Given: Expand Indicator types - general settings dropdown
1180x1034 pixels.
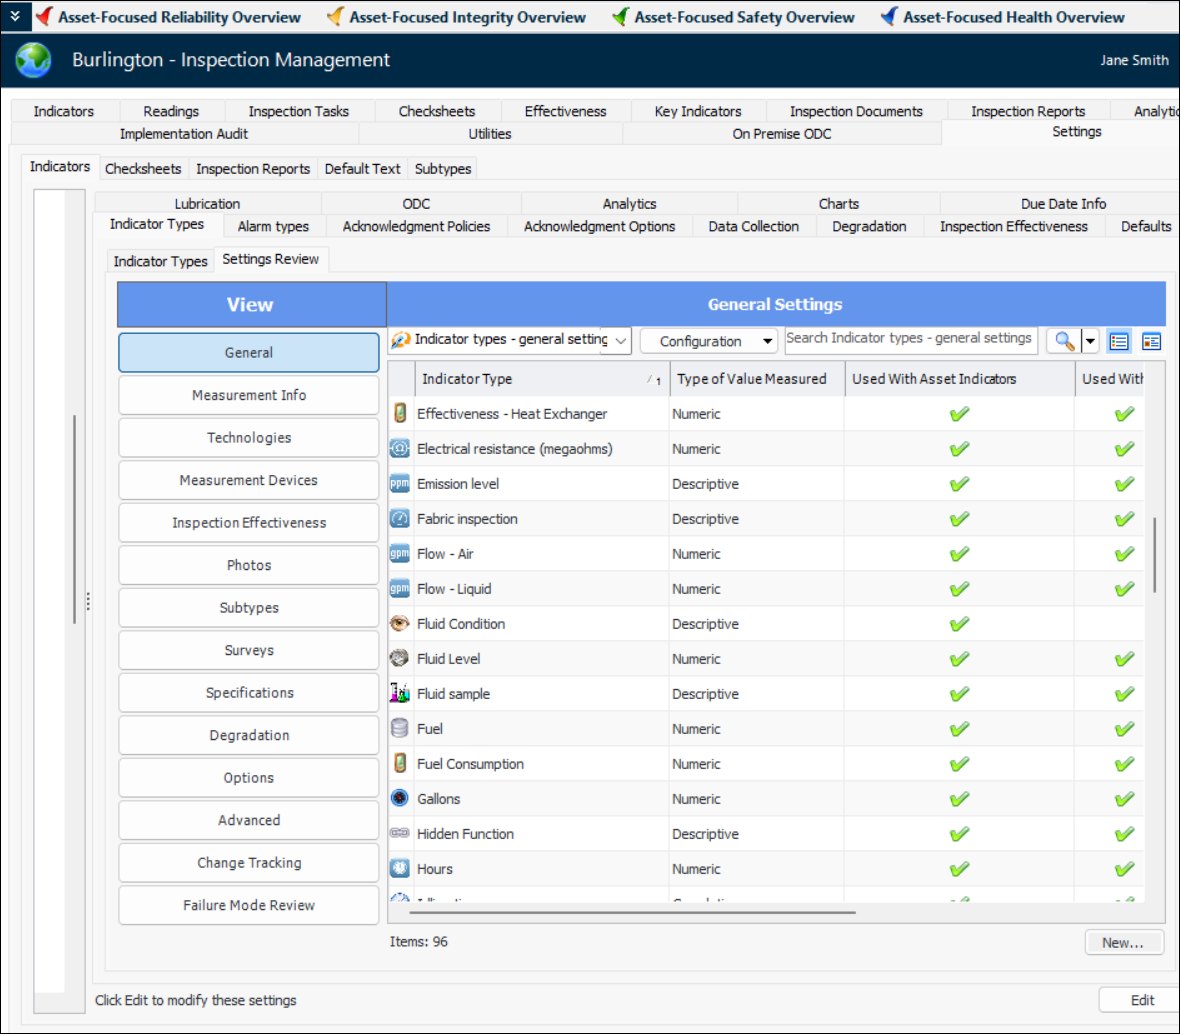Looking at the screenshot, I should (620, 341).
